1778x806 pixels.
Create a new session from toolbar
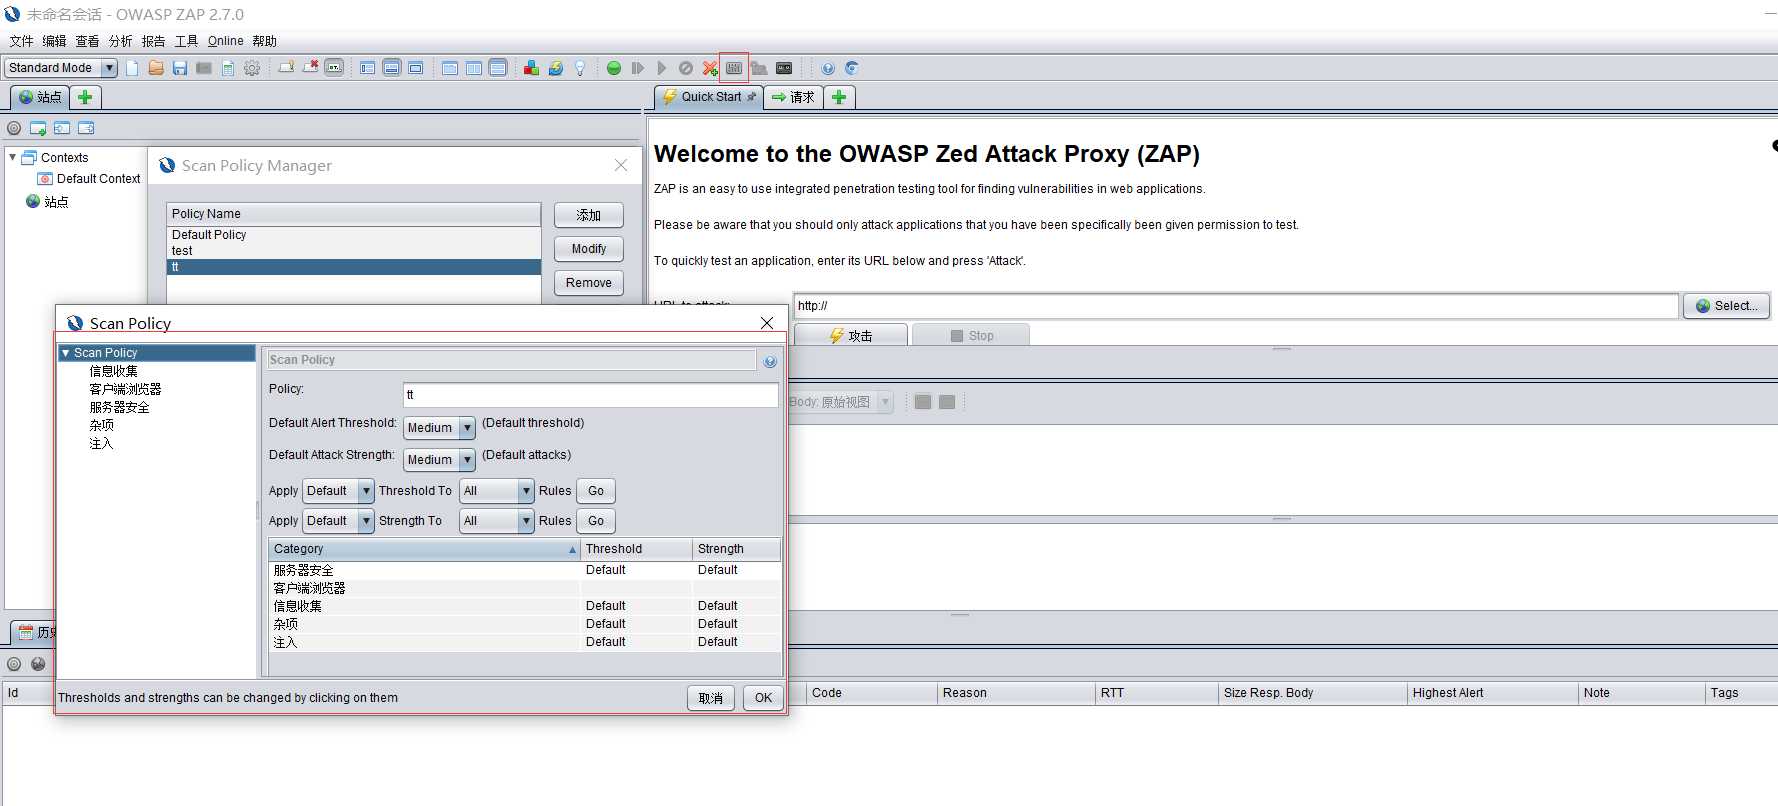click(132, 68)
